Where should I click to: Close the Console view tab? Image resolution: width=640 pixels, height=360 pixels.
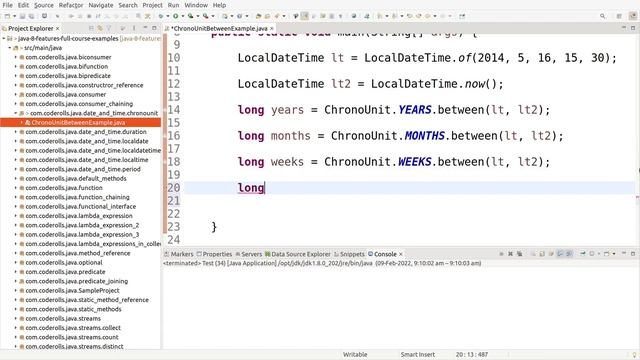[400, 254]
